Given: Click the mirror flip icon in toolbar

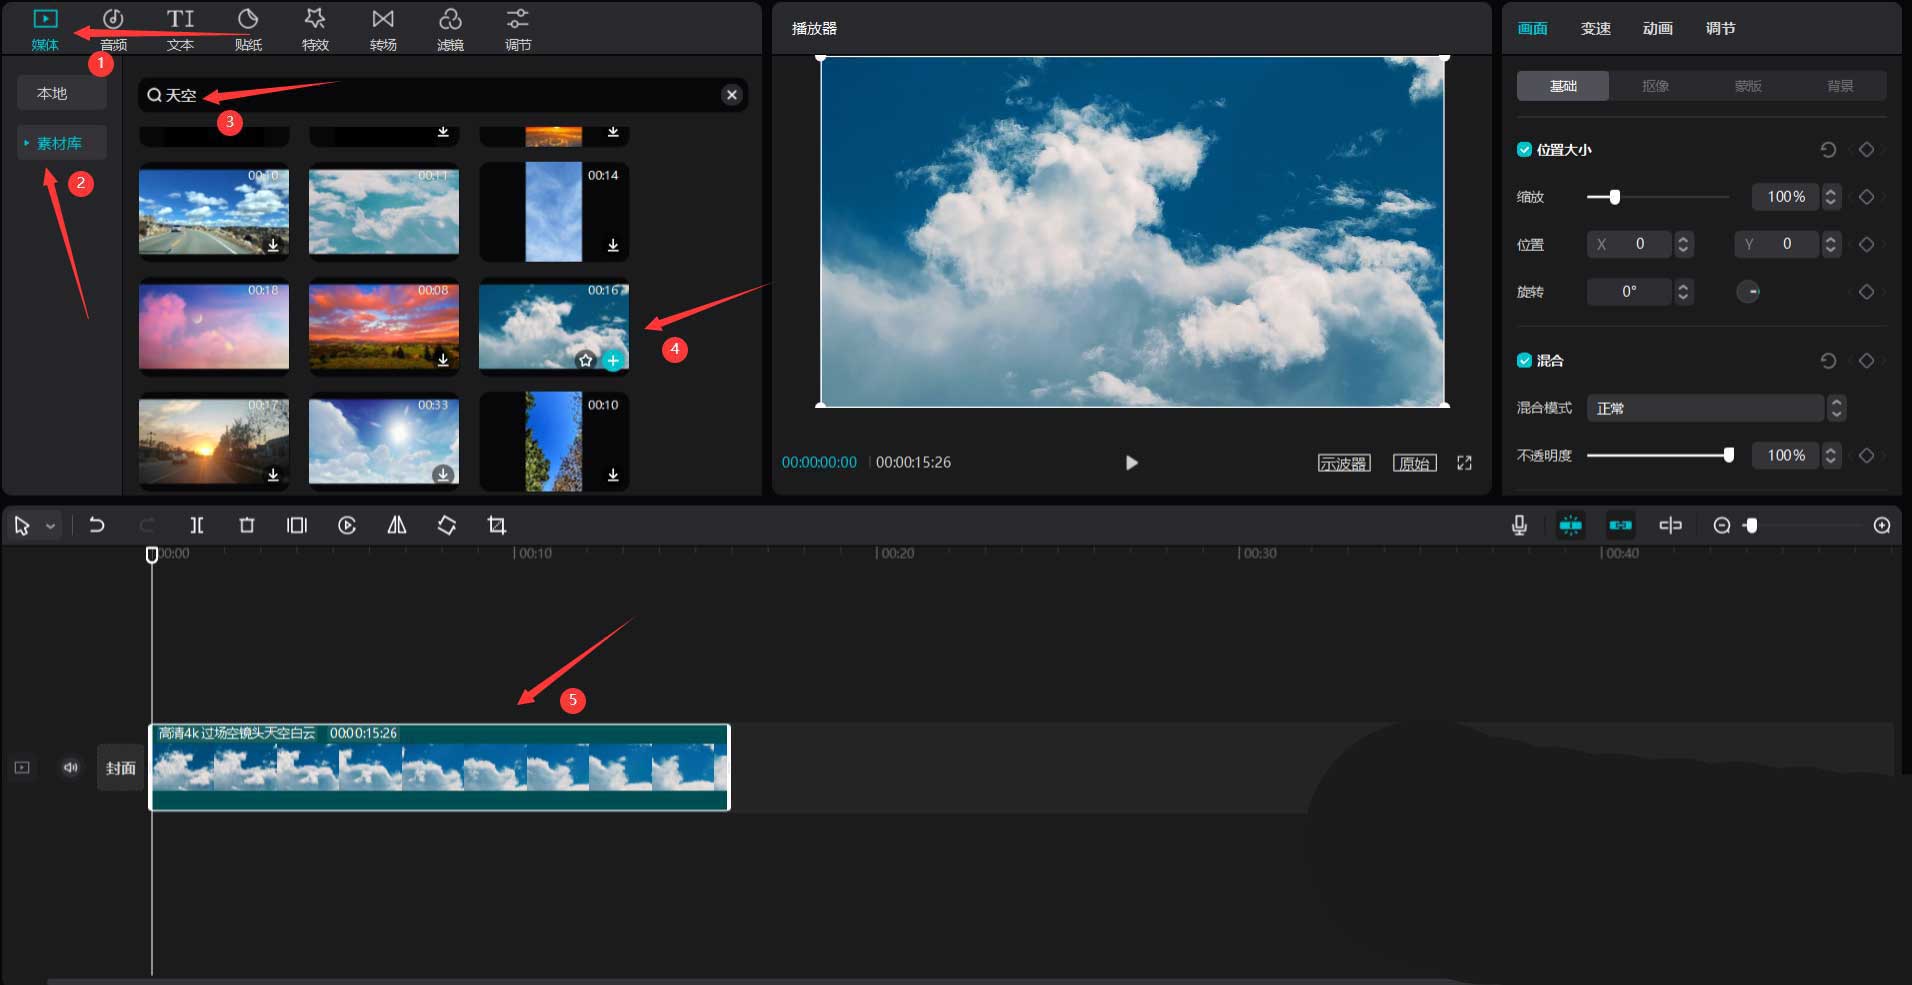Looking at the screenshot, I should (397, 525).
